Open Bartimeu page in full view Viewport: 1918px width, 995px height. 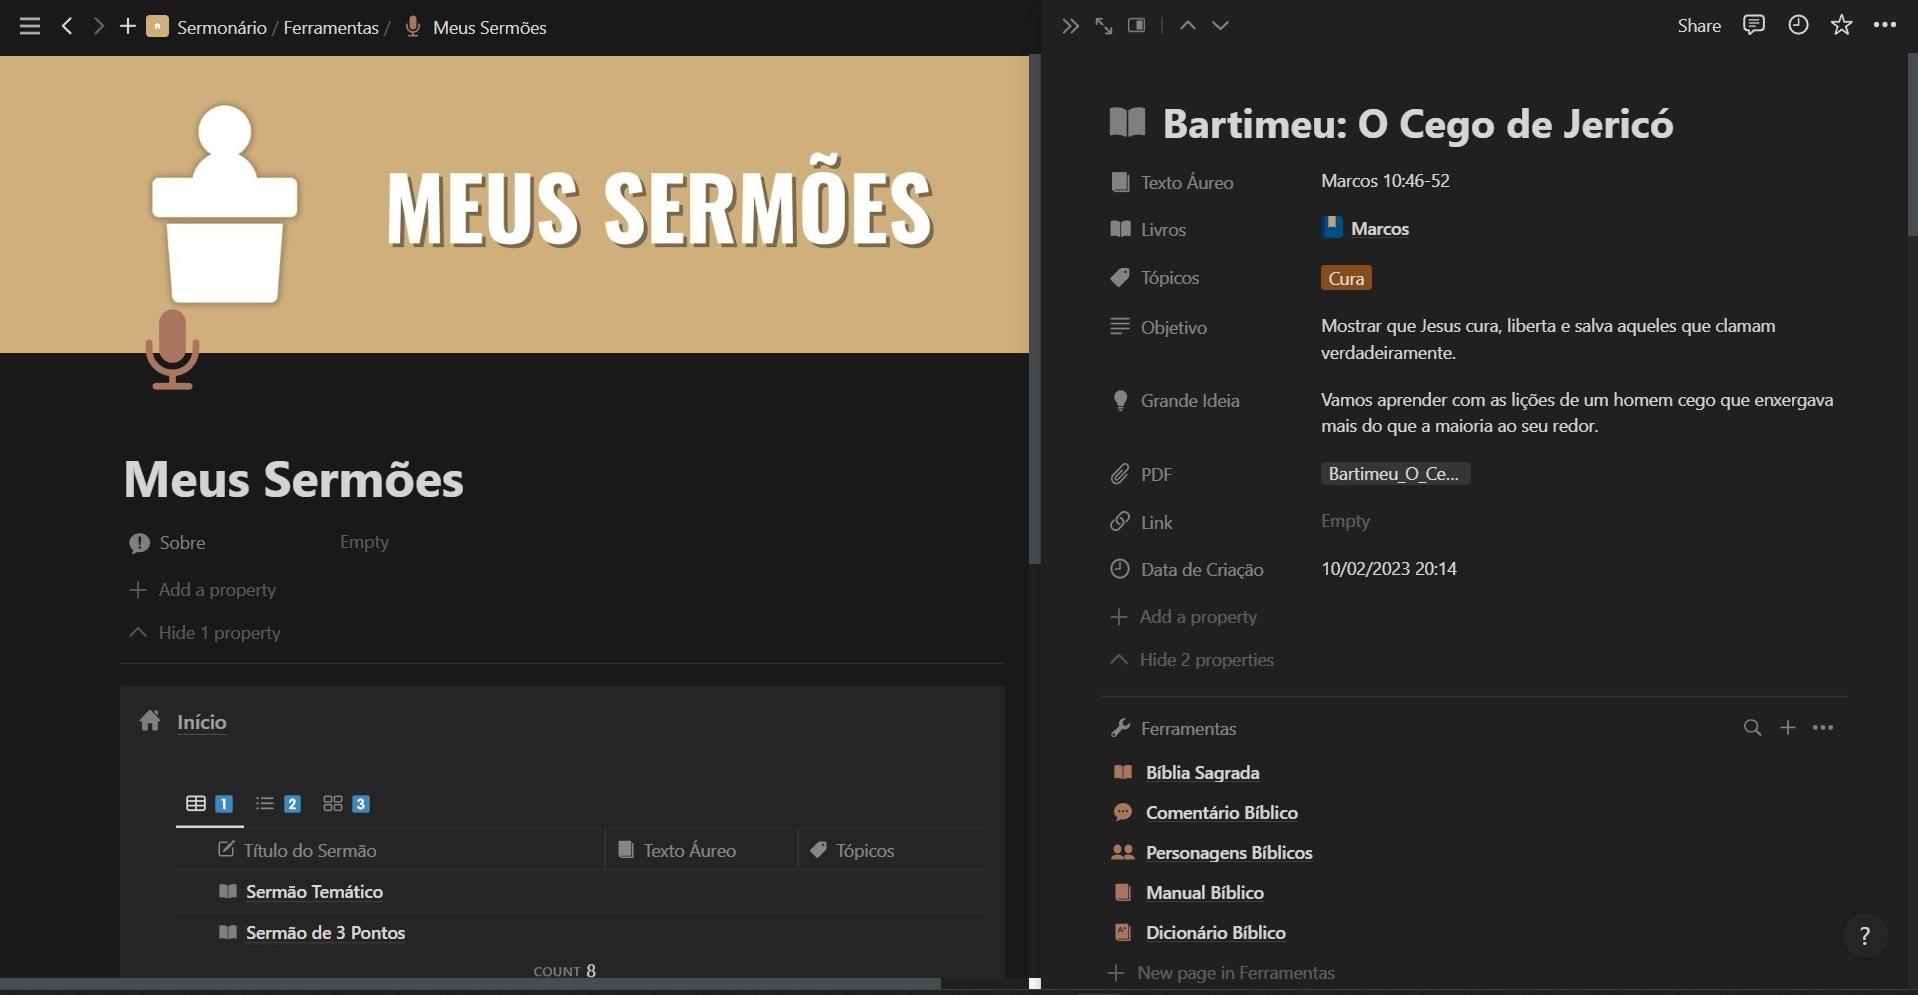pyautogui.click(x=1103, y=26)
